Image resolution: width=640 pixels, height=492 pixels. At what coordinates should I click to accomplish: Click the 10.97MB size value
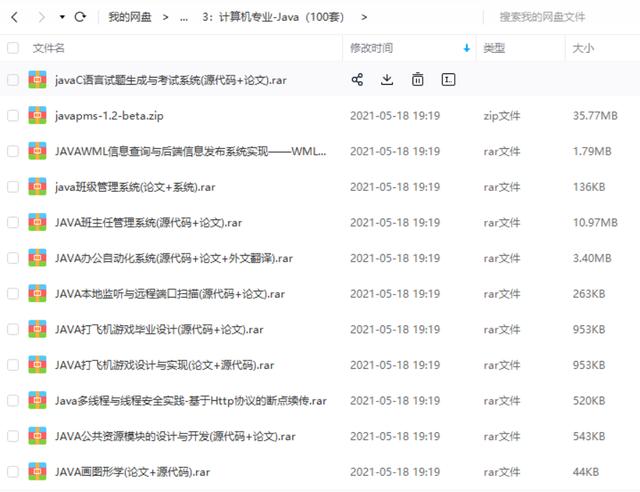pyautogui.click(x=595, y=223)
